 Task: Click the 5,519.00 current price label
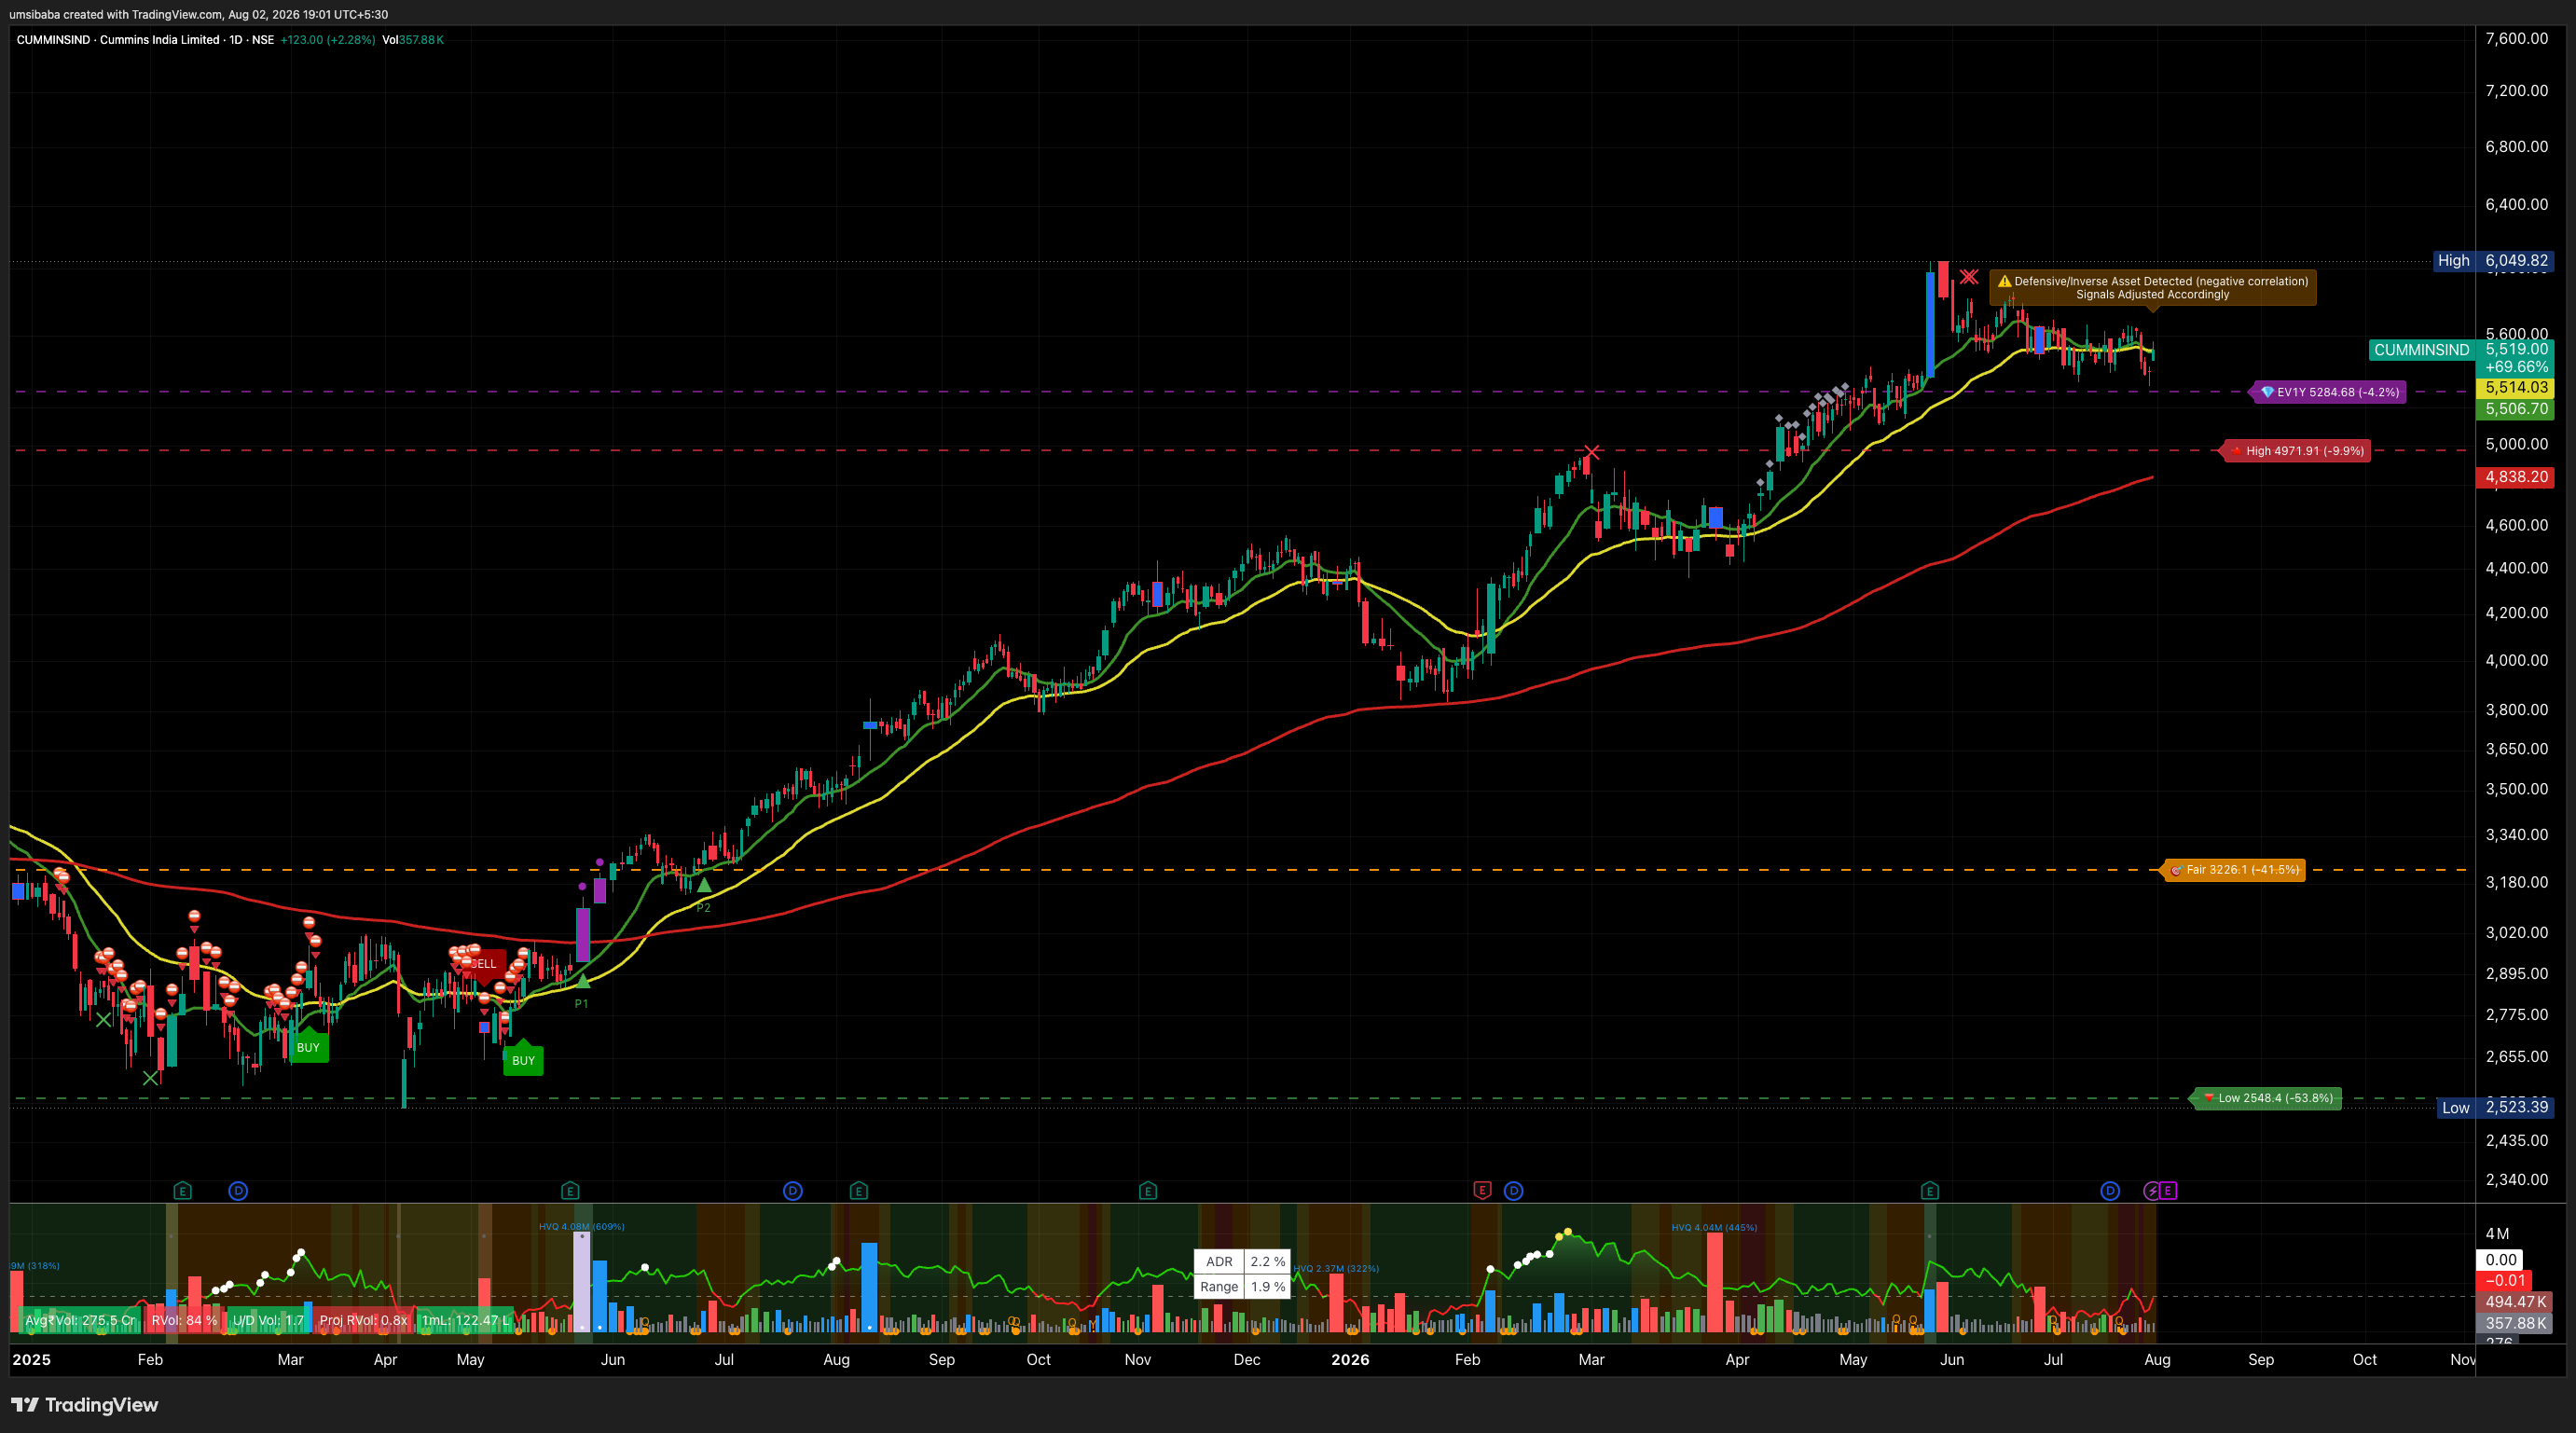[2516, 349]
